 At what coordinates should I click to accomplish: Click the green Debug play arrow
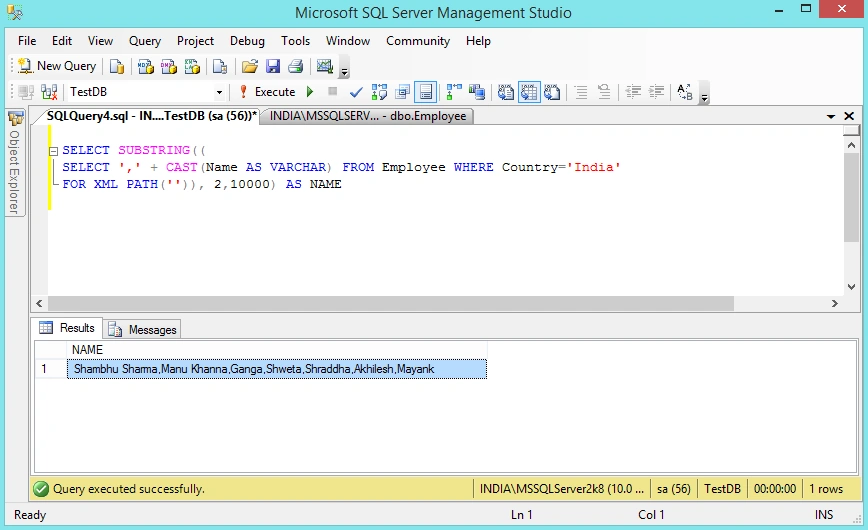(x=310, y=92)
